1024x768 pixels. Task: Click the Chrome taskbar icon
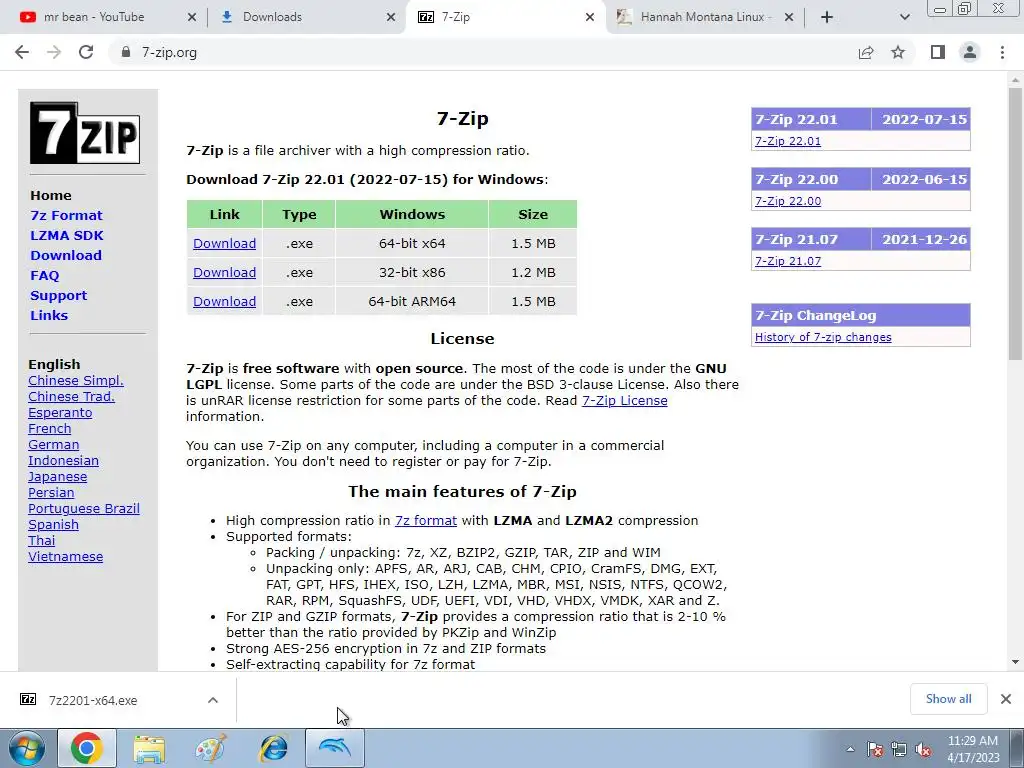(x=87, y=748)
